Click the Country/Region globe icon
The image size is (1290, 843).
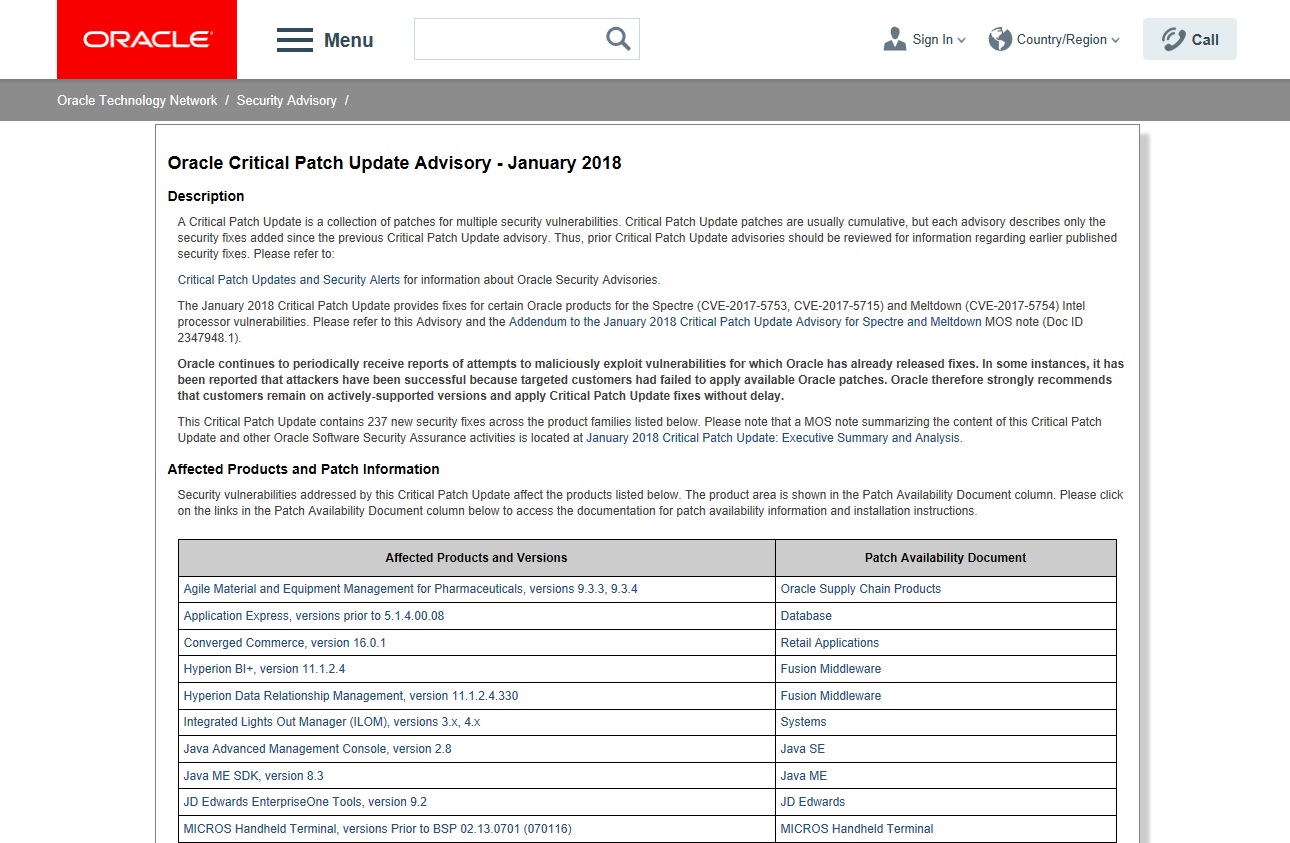coord(1000,39)
